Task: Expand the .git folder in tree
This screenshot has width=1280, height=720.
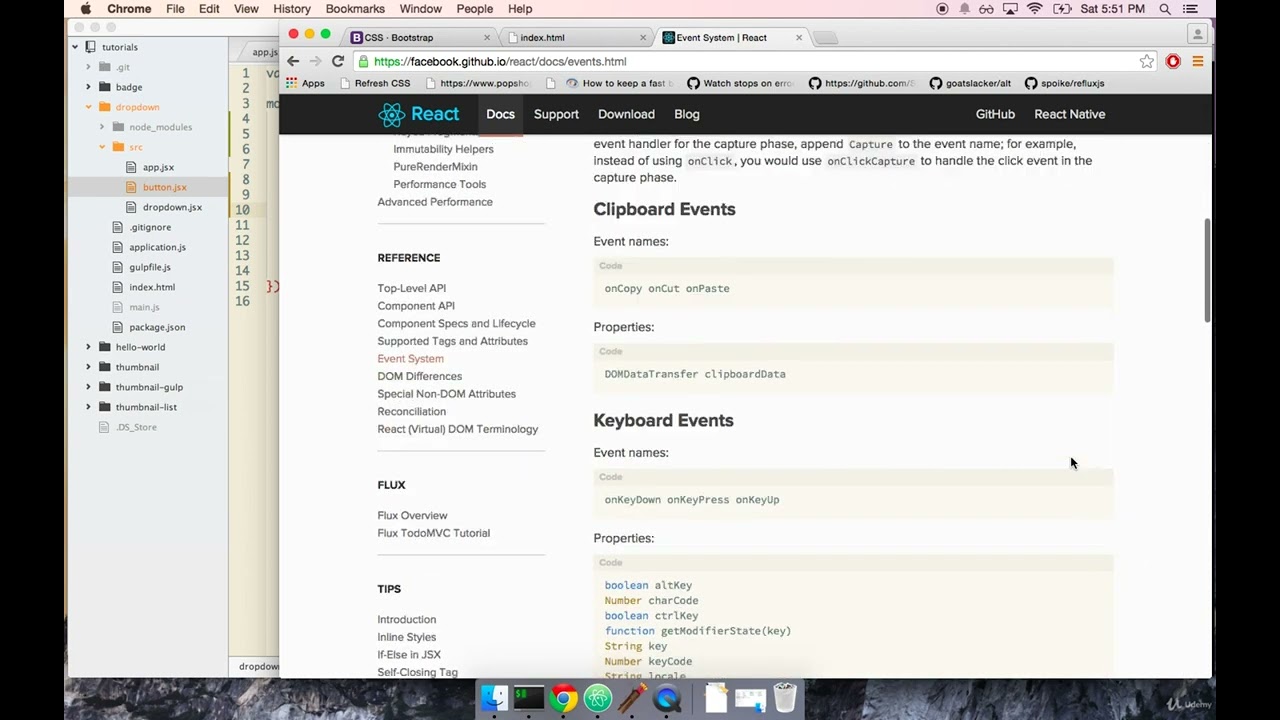Action: (88, 67)
